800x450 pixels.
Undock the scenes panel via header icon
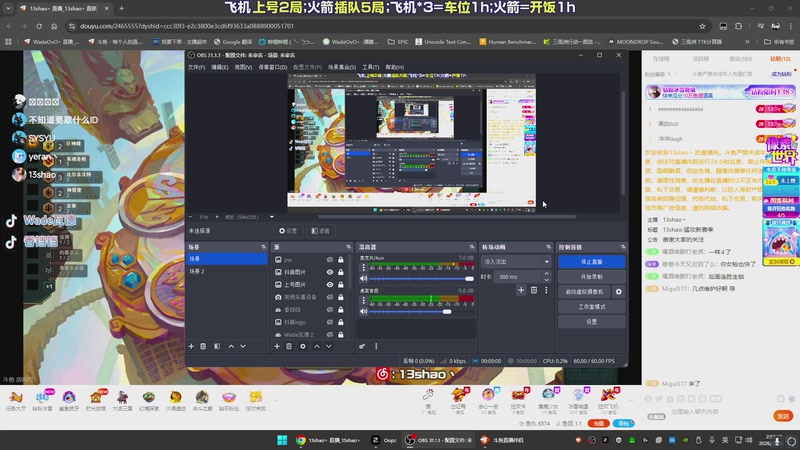pos(264,247)
